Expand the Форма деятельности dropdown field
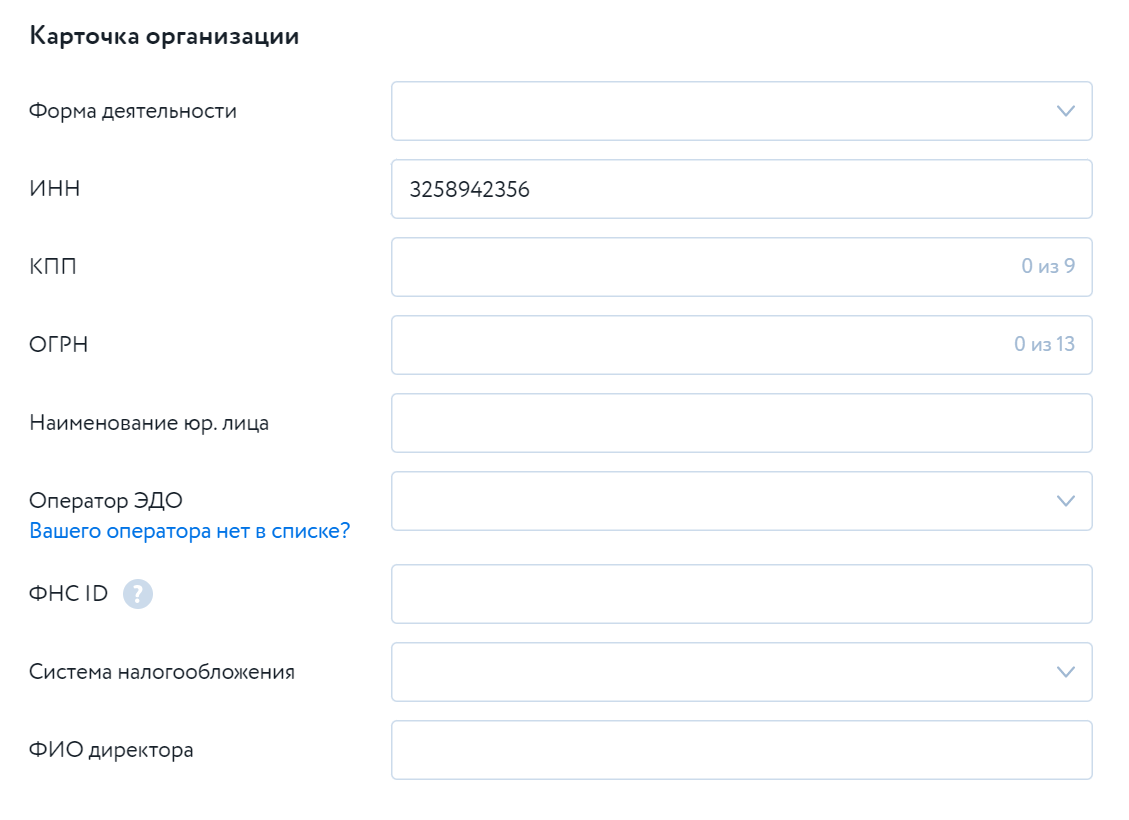This screenshot has width=1129, height=820. [x=720, y=111]
